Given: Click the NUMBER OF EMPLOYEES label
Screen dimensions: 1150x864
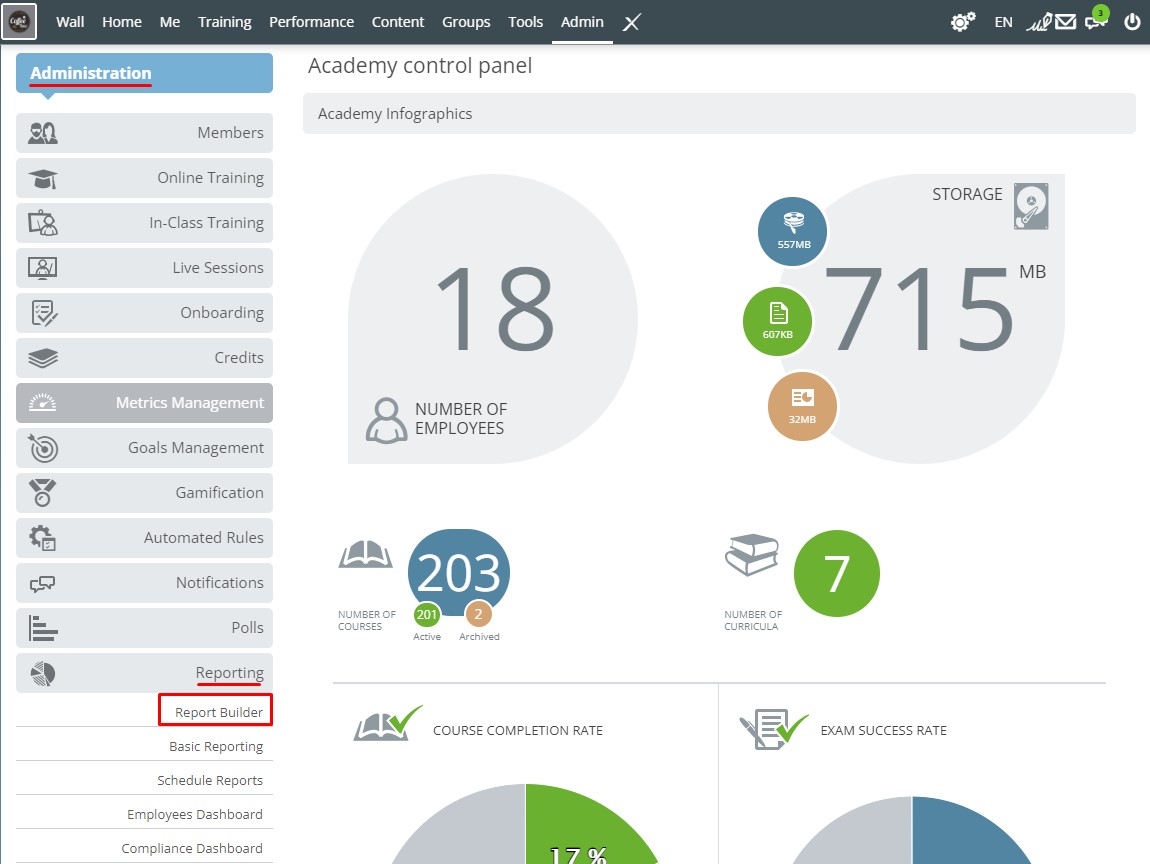Looking at the screenshot, I should click(x=461, y=419).
